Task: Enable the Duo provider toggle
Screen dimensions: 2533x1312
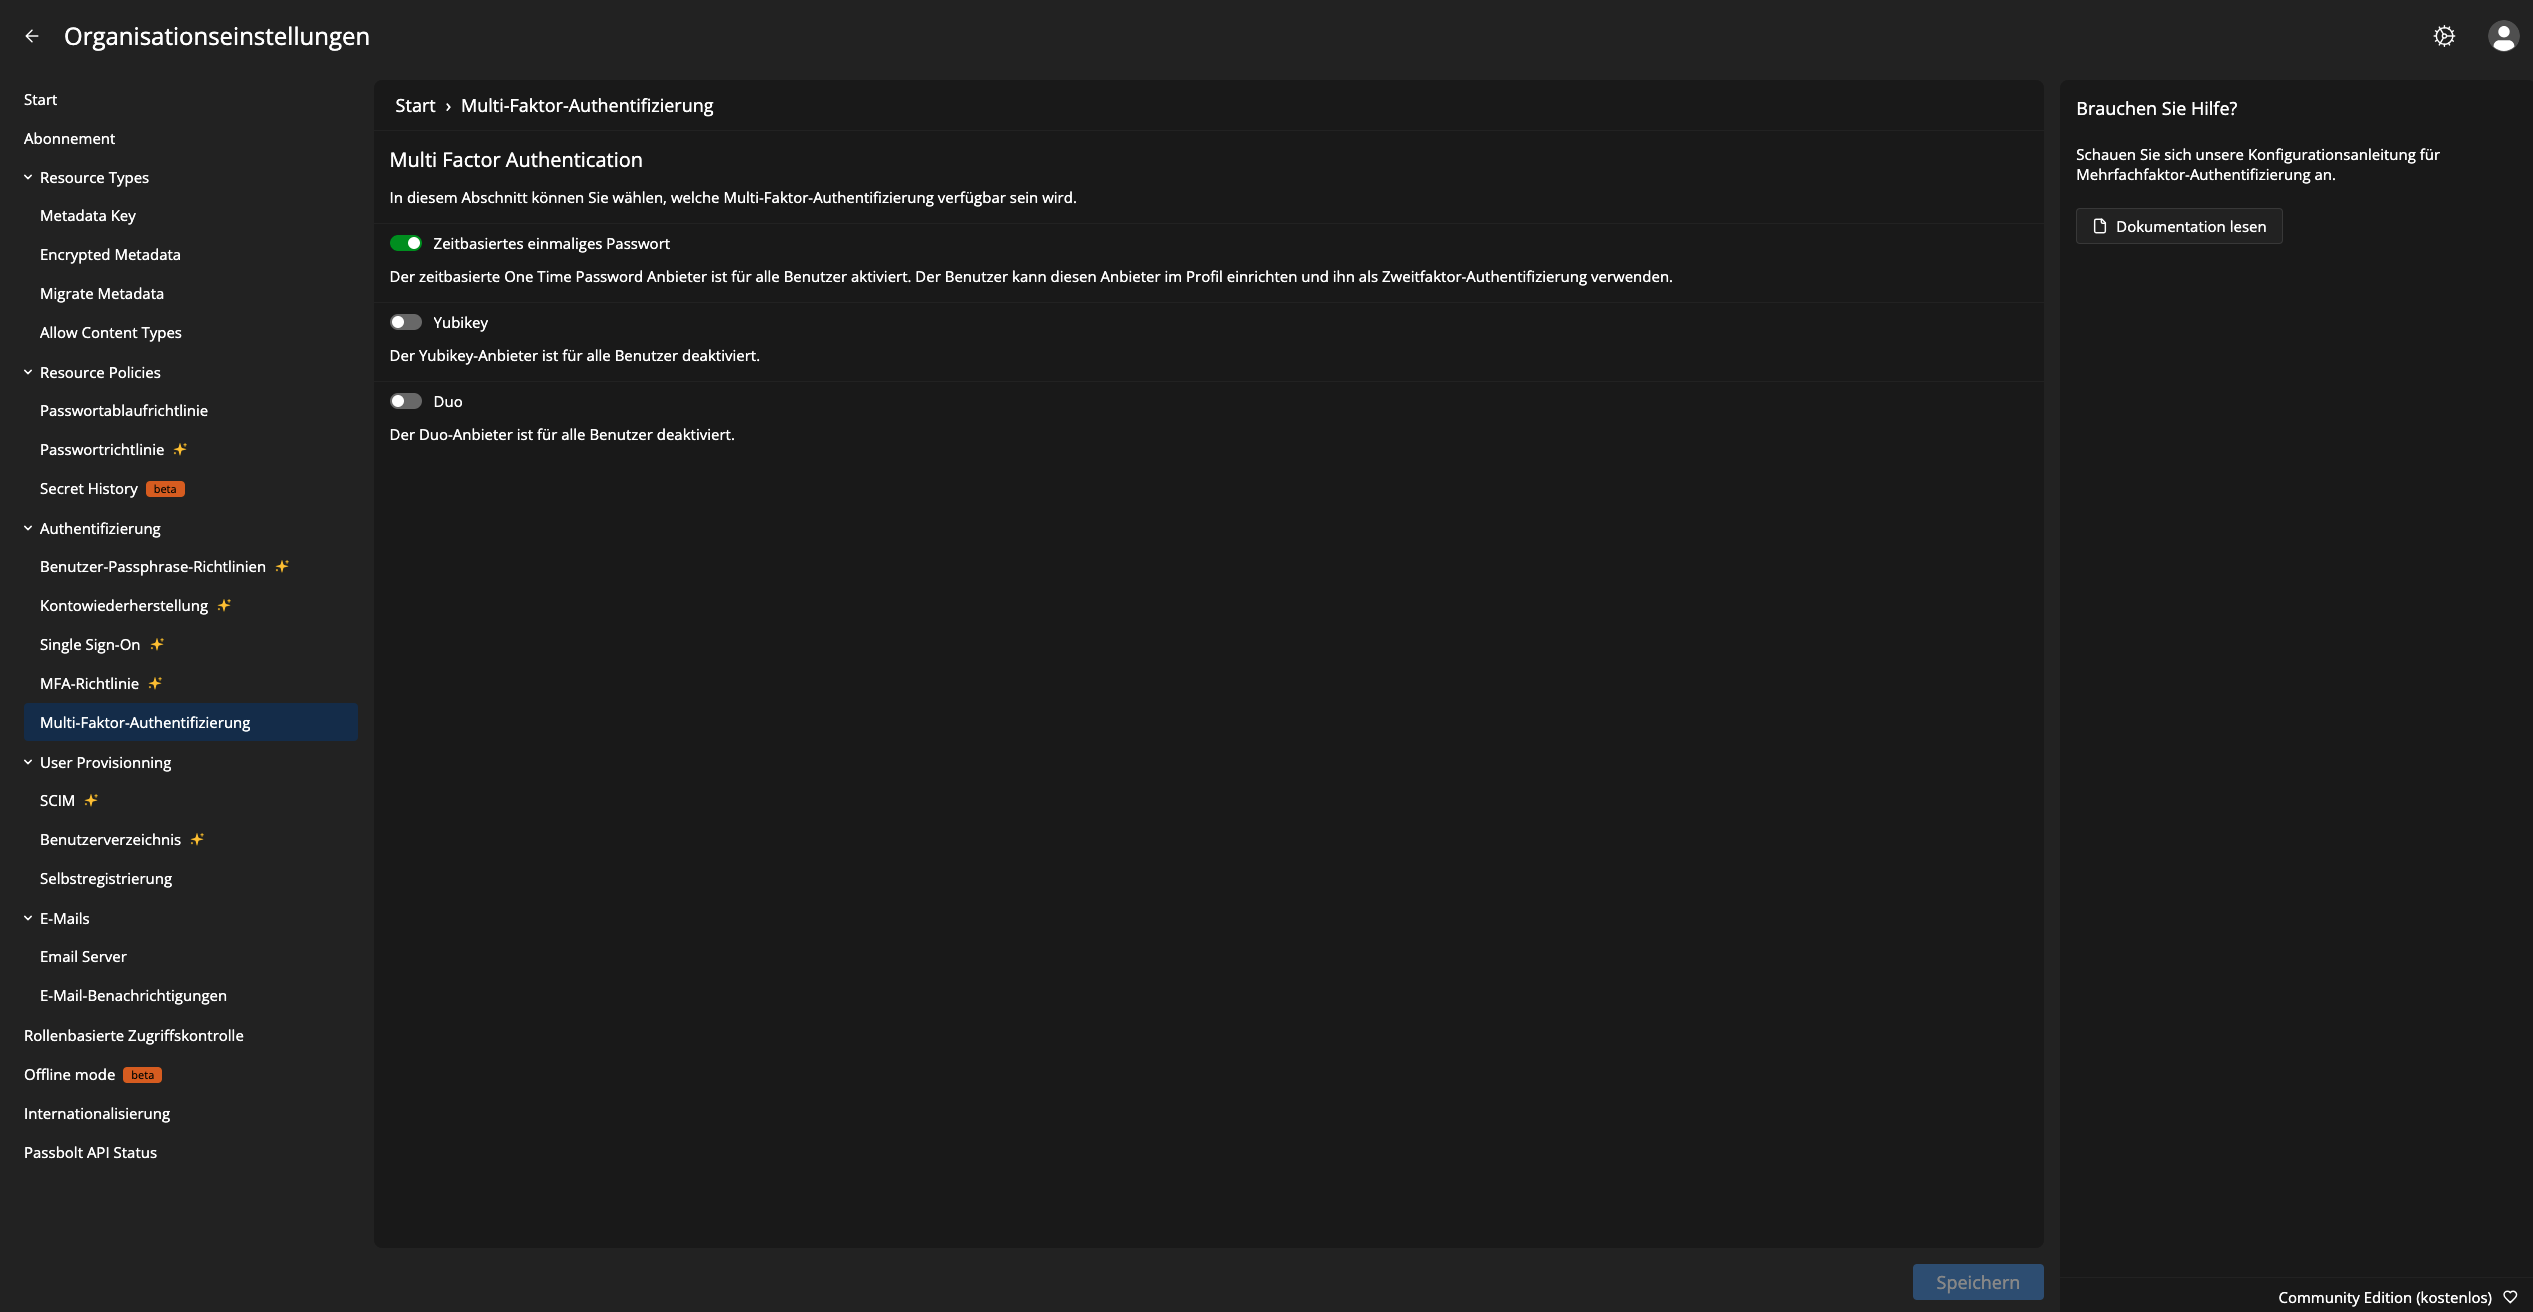Action: coord(406,401)
